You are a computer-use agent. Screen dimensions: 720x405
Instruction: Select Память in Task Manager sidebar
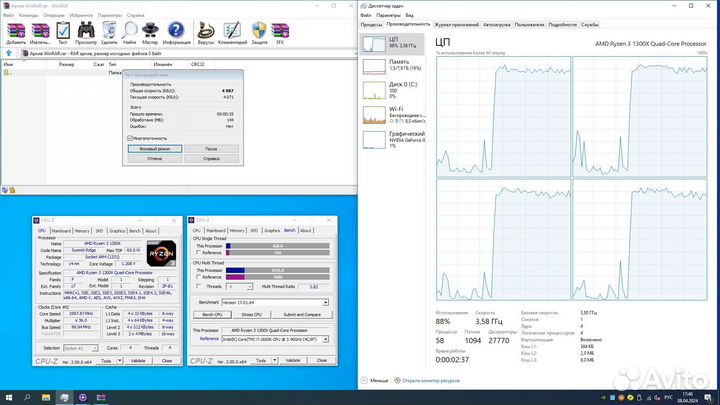[393, 66]
